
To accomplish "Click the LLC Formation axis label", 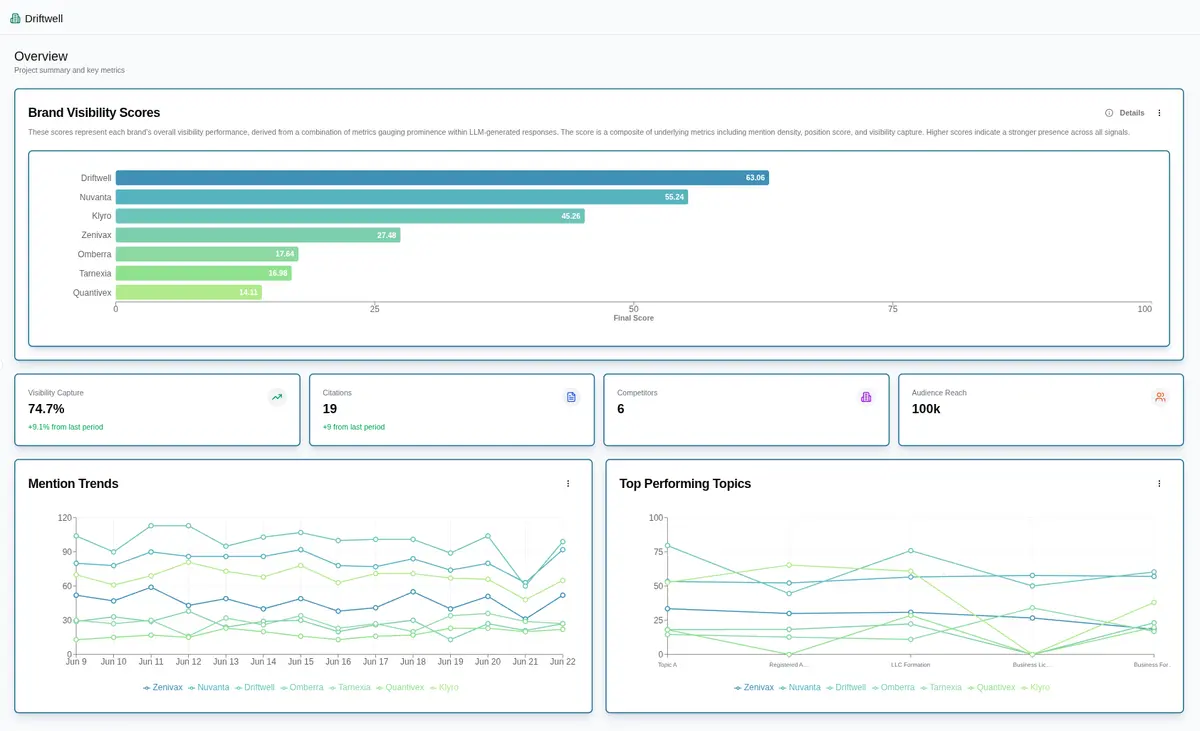I will tap(910, 664).
